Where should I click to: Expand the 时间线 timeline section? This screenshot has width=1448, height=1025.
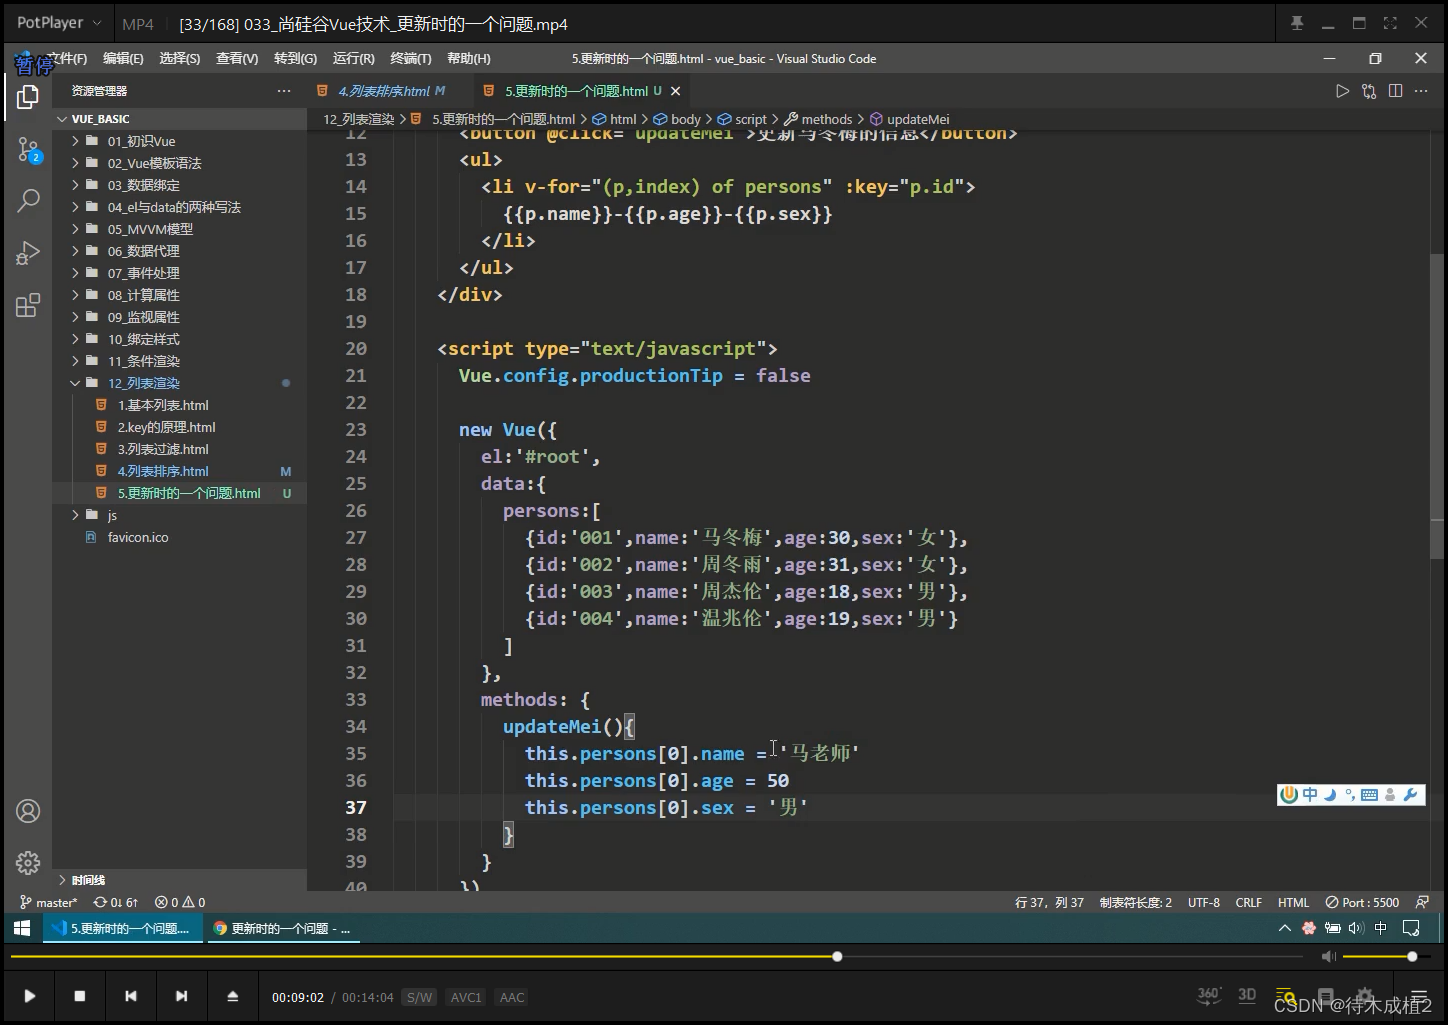[88, 880]
